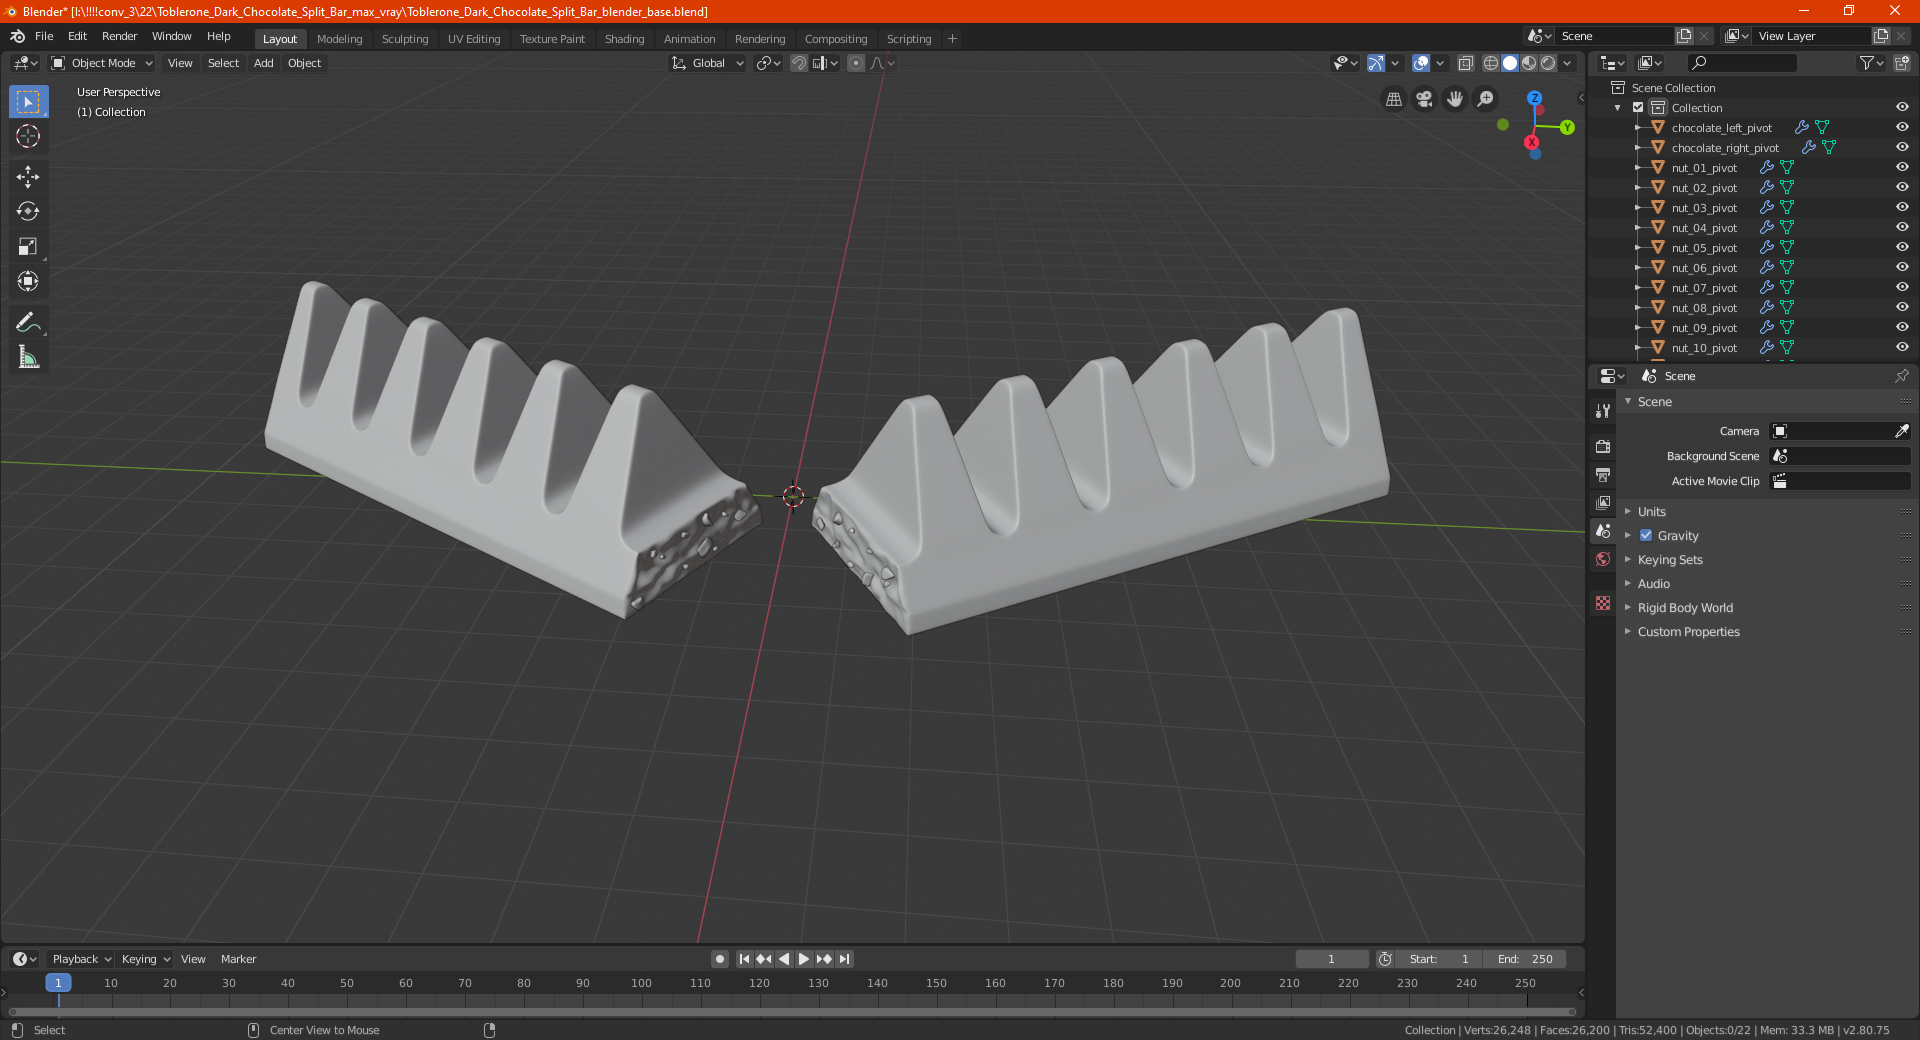Hide nut_01_pivot with its eye icon
The image size is (1920, 1040).
click(1902, 167)
